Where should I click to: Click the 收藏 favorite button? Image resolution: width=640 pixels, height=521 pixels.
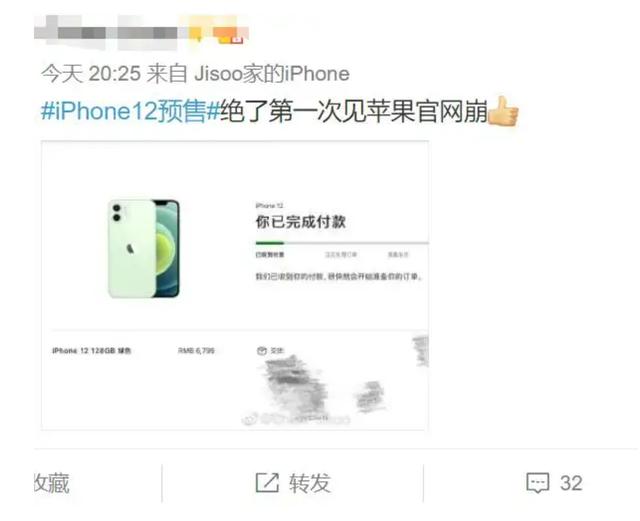click(51, 483)
